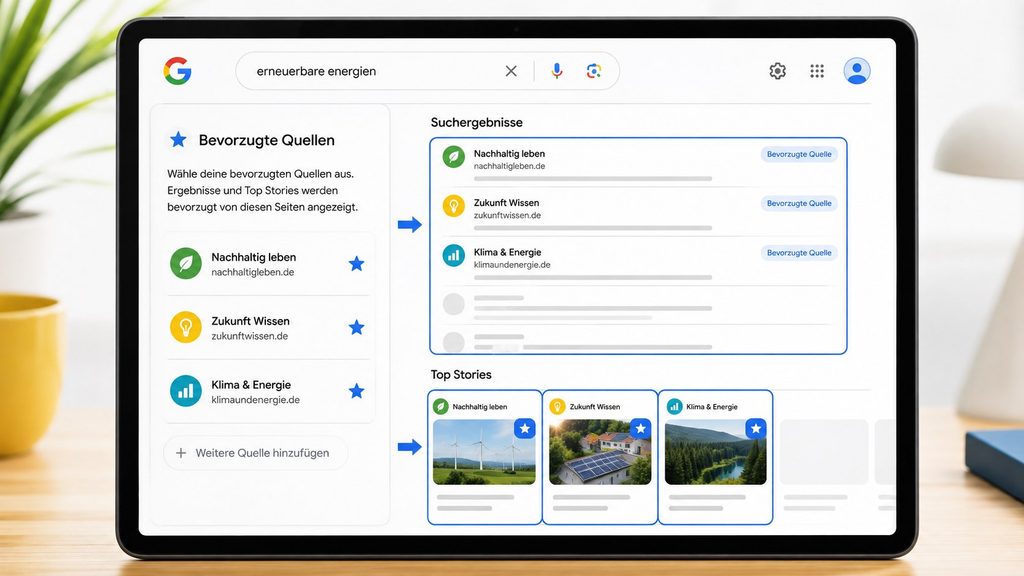The image size is (1024, 576).
Task: Click 'Klima & Energie' label on Top Stories card
Action: [712, 406]
